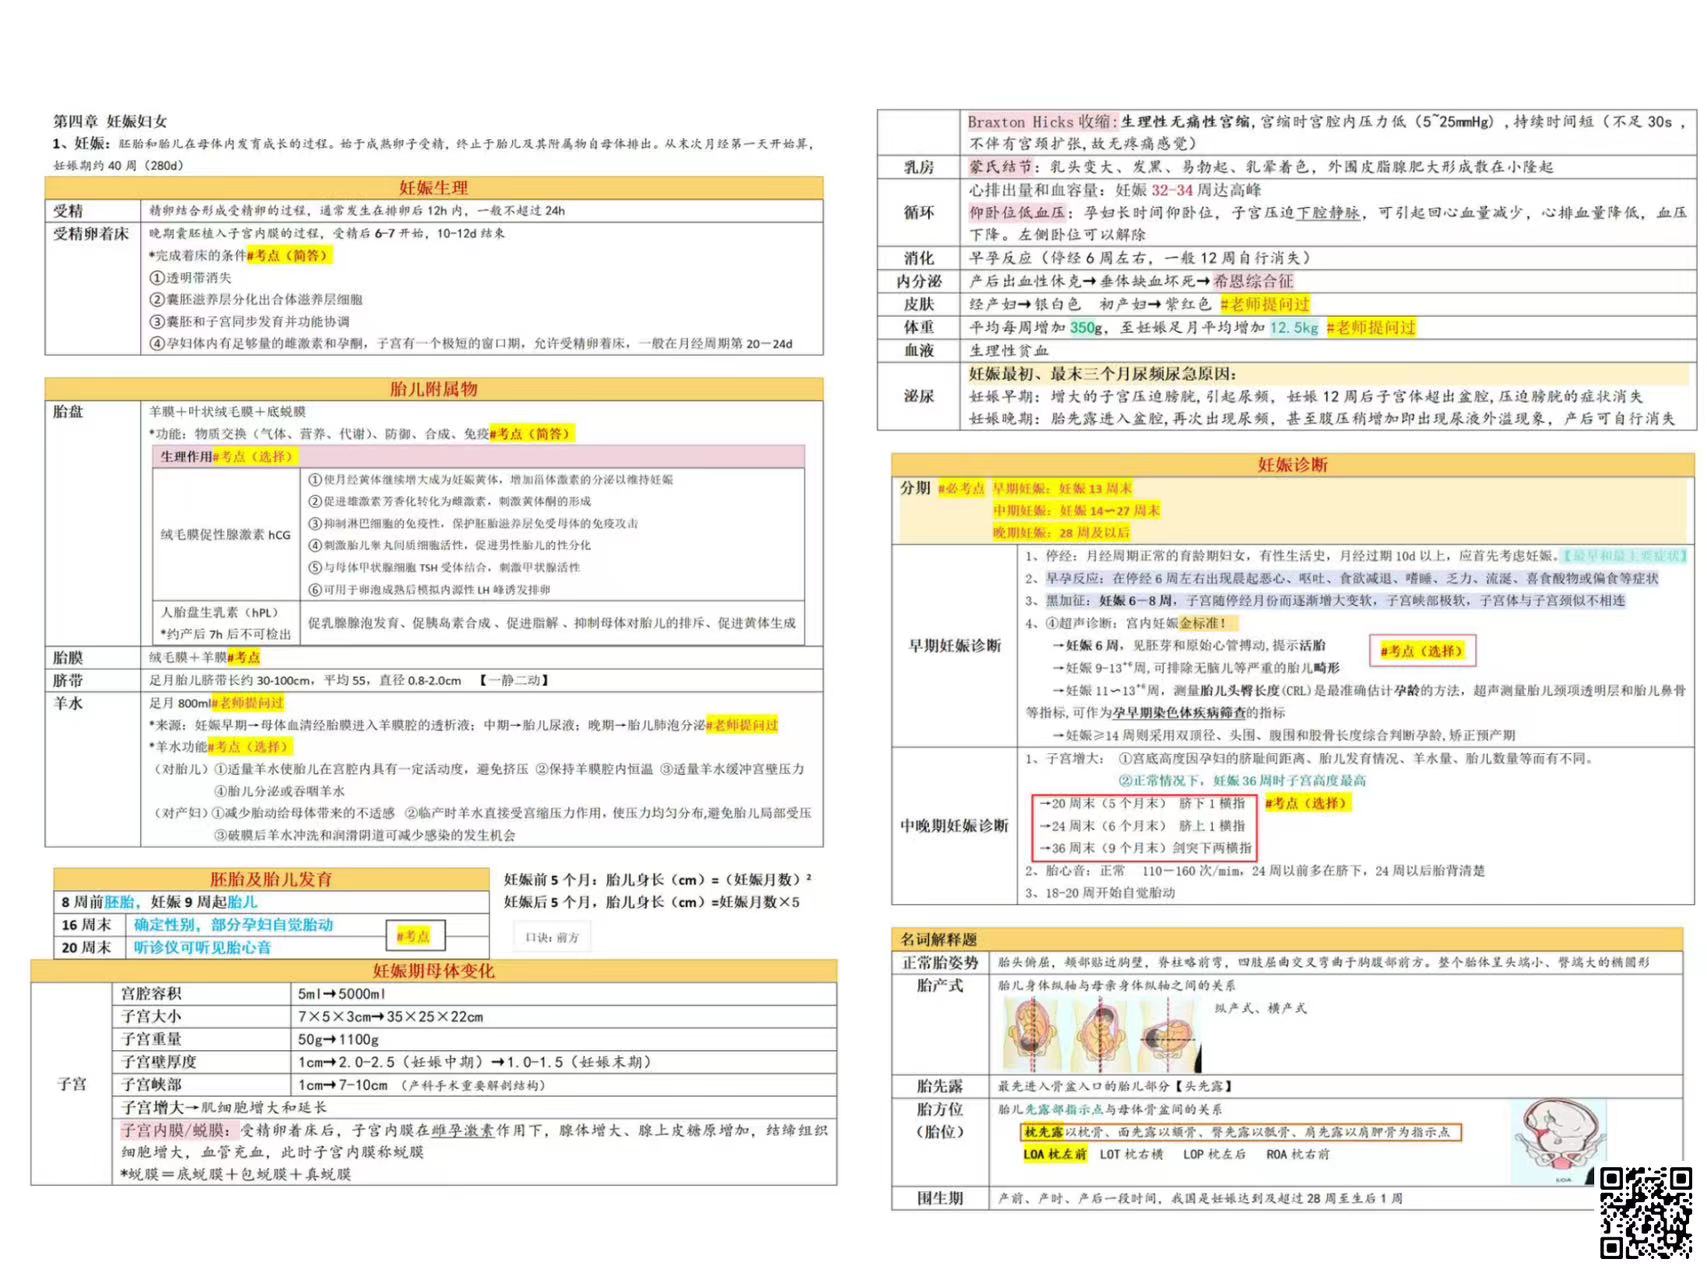Select the "内分泌" row label
This screenshot has width=1707, height=1280.
[x=918, y=281]
